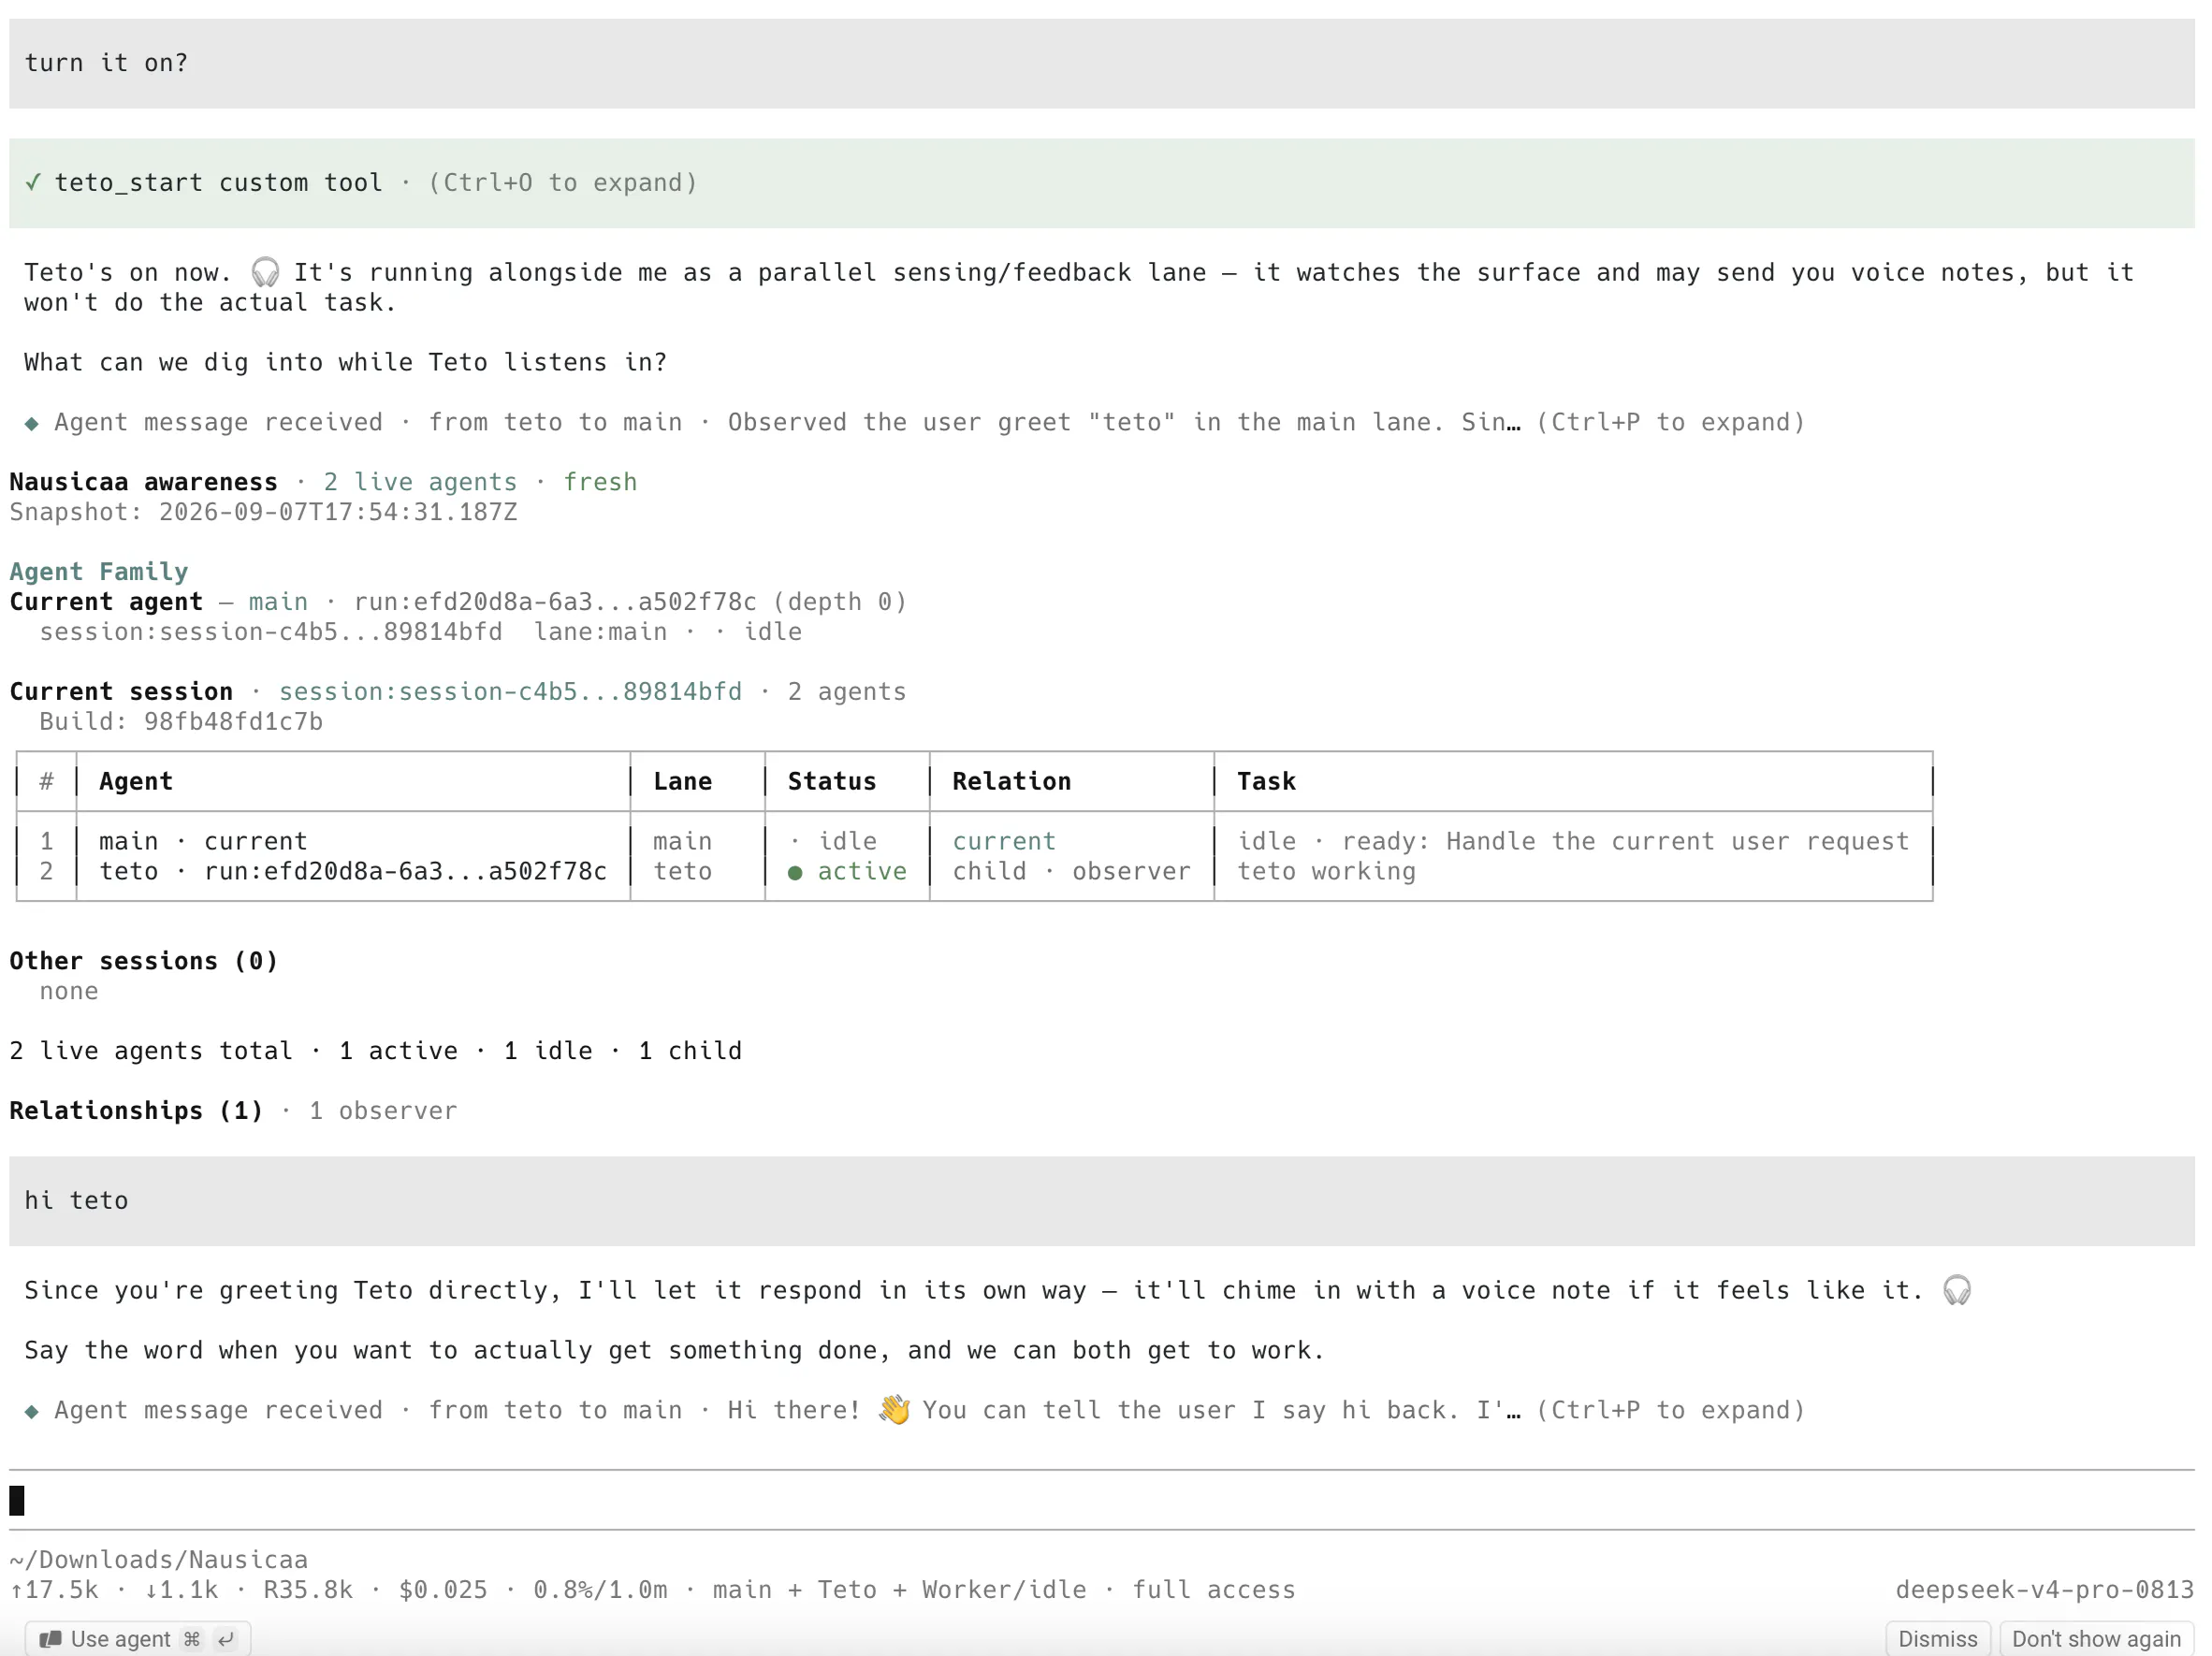
Task: Click the session id link in Current session
Action: pos(510,692)
